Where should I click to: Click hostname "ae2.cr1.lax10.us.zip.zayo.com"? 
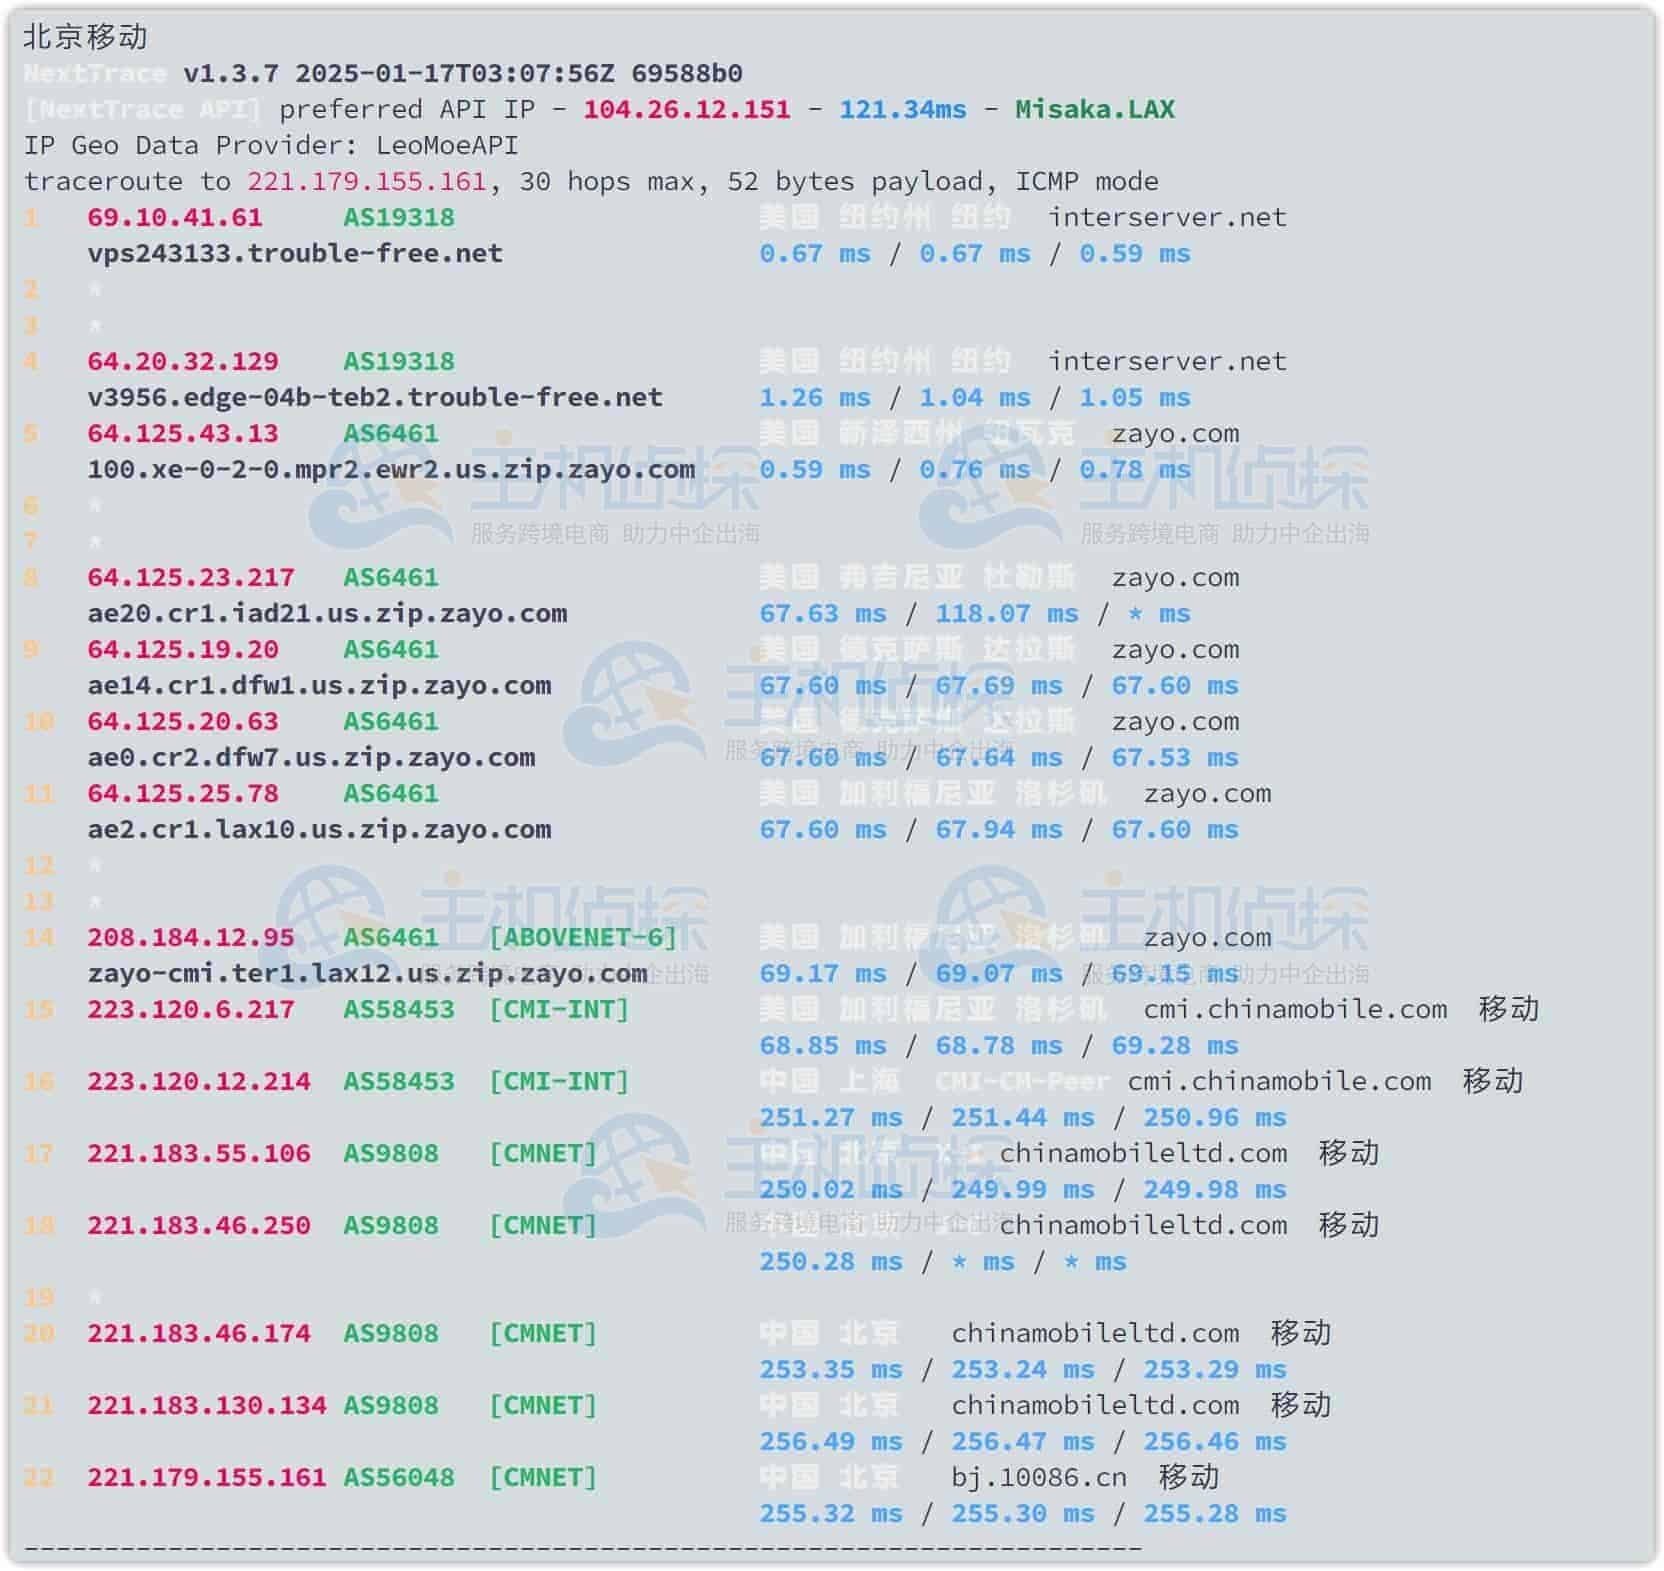tap(319, 829)
